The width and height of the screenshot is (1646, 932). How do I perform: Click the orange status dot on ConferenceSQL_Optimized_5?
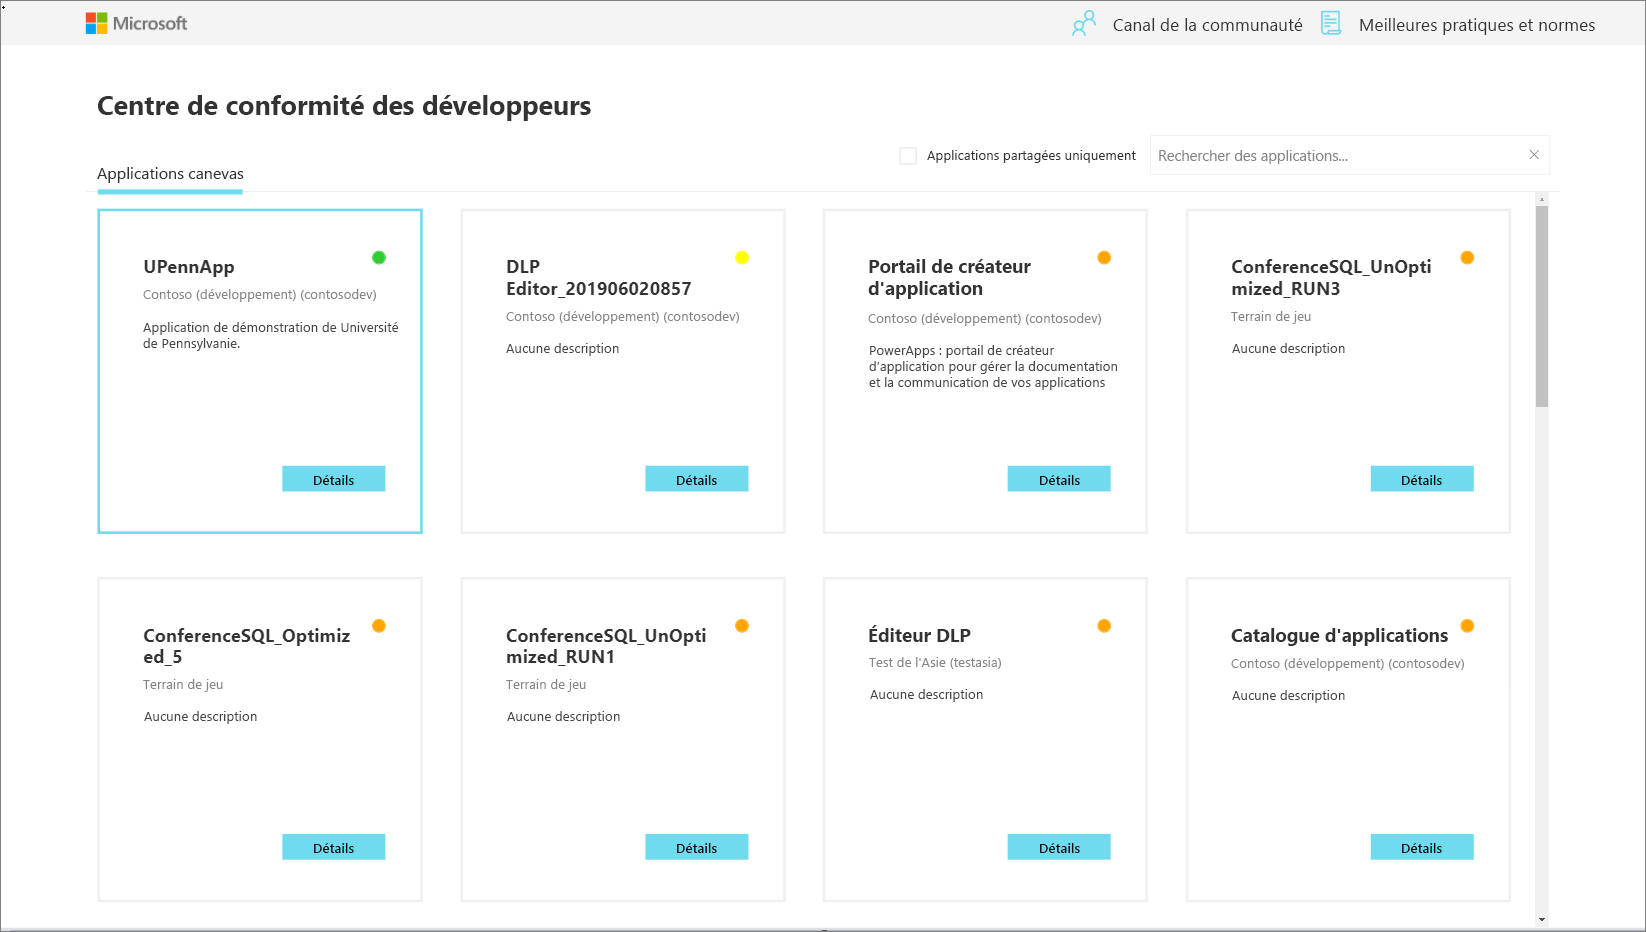(x=379, y=626)
